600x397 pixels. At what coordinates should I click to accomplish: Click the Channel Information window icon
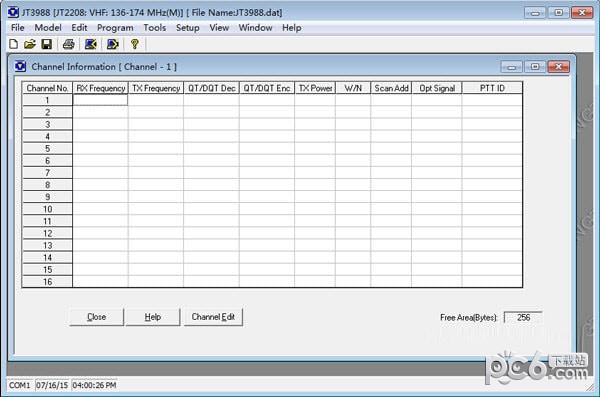(x=20, y=66)
